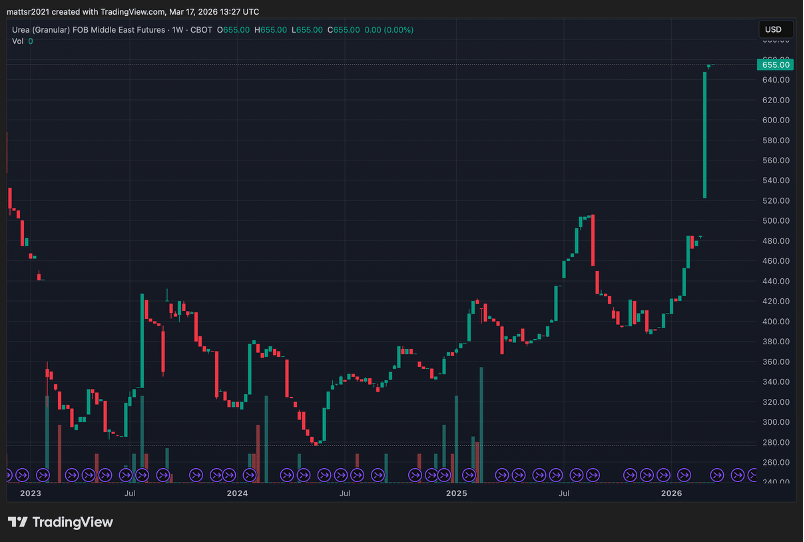Click the 620.00 price axis label

click(776, 99)
